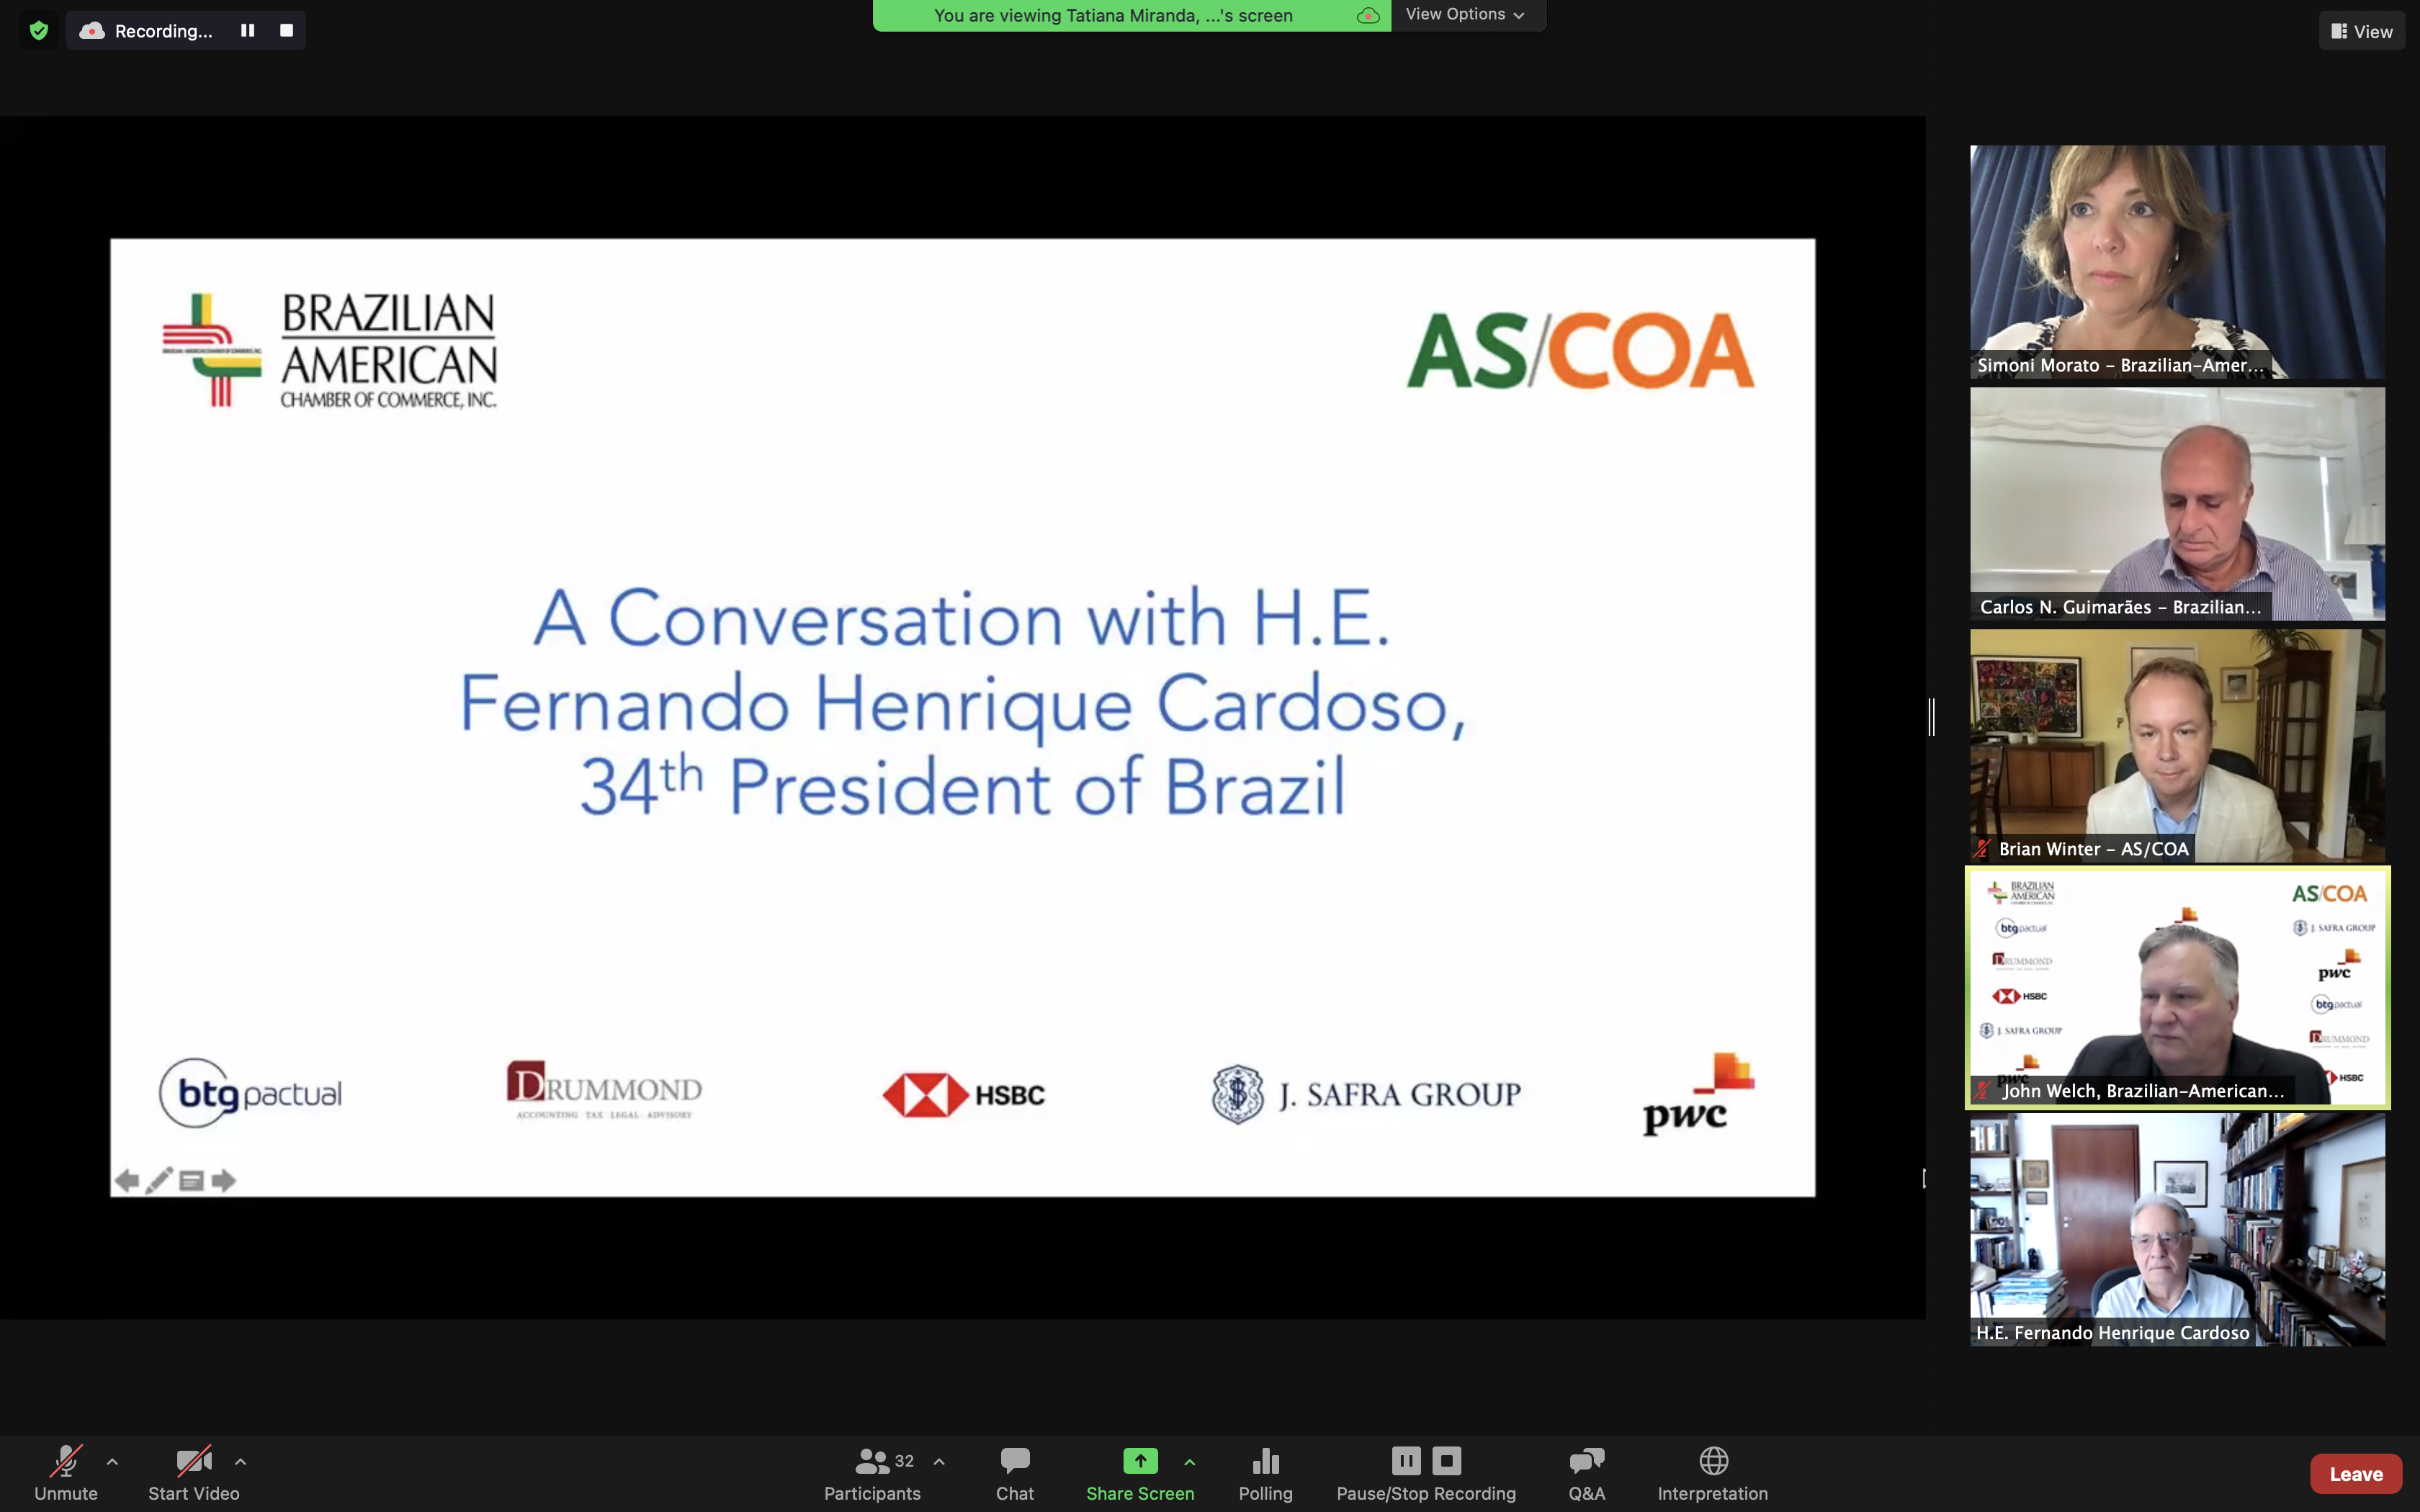
Task: Stop recording using top square button
Action: point(286,30)
